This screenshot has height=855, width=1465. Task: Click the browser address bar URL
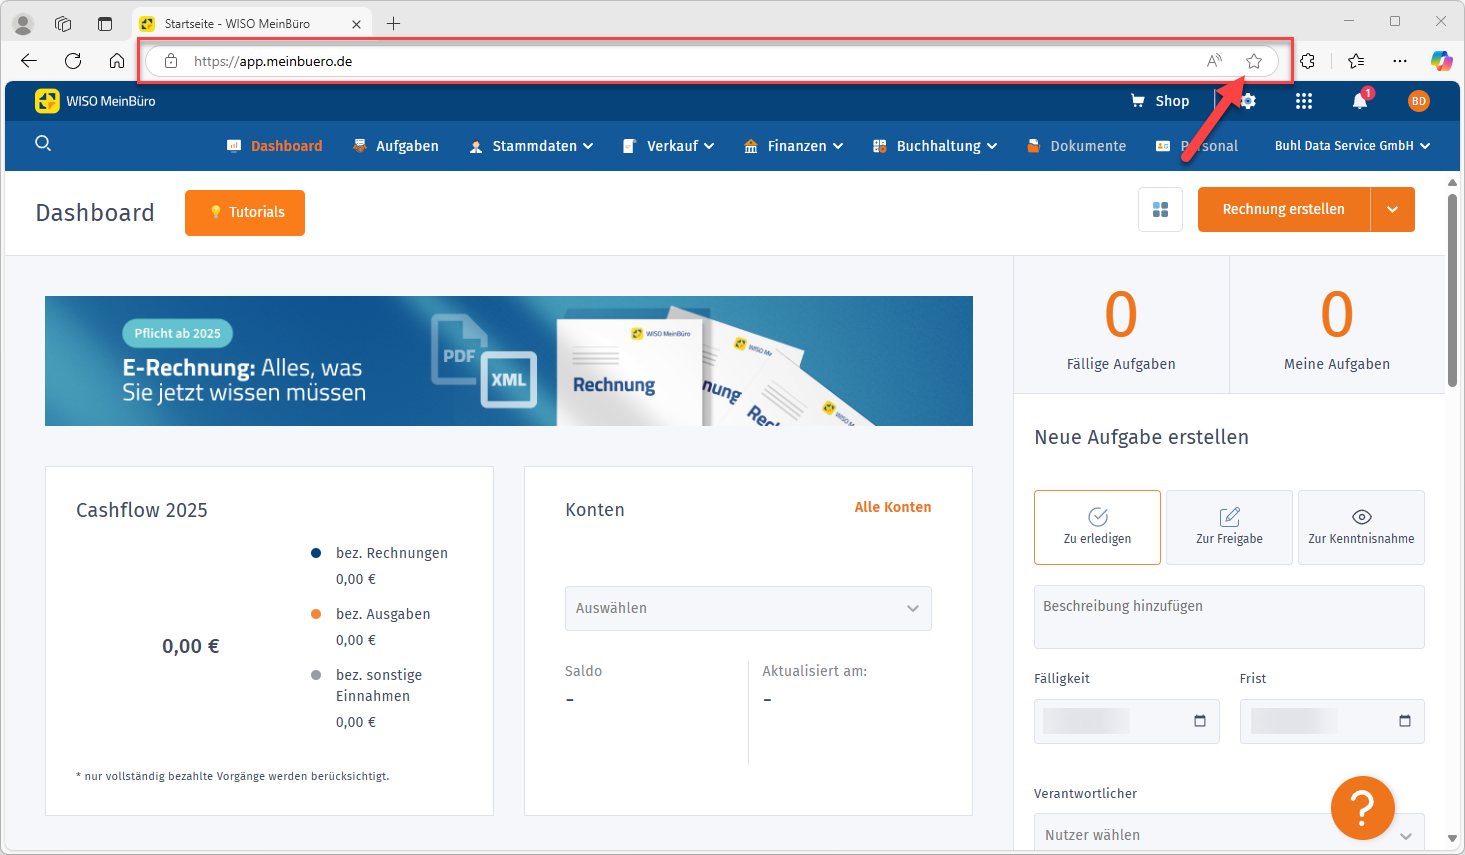[273, 61]
